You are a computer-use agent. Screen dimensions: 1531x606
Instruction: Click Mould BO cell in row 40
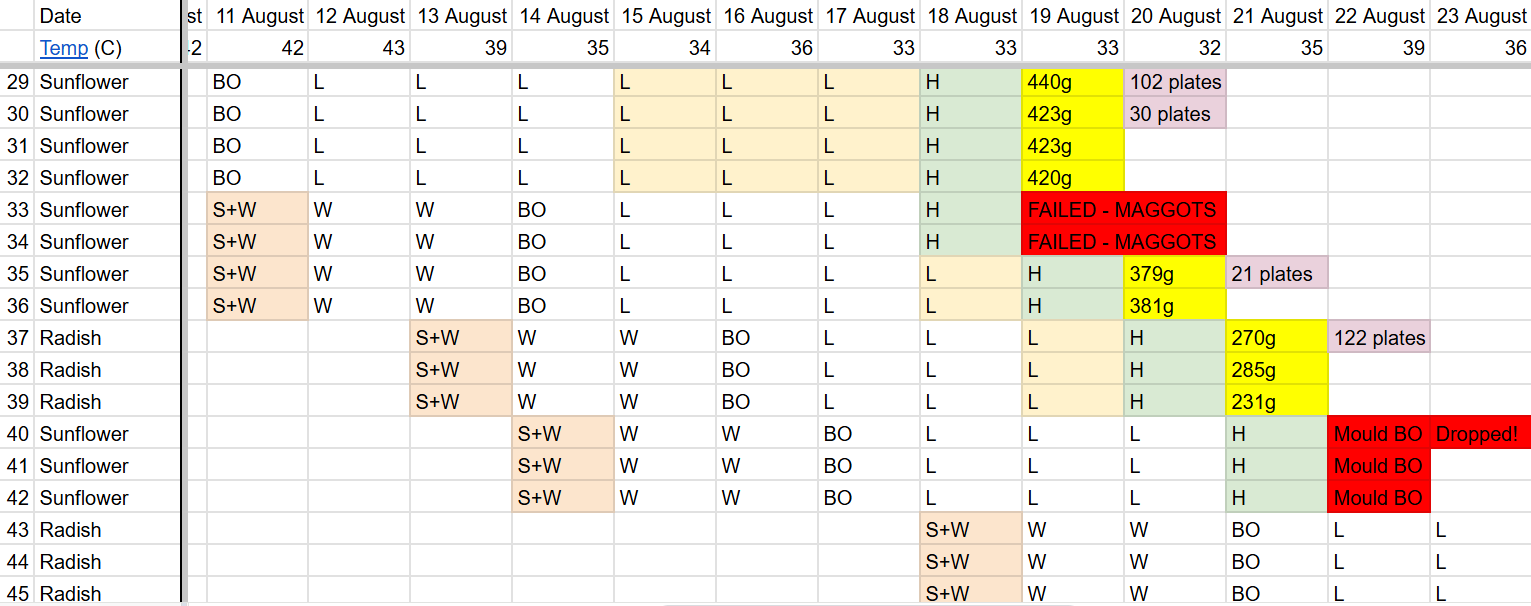click(1379, 434)
